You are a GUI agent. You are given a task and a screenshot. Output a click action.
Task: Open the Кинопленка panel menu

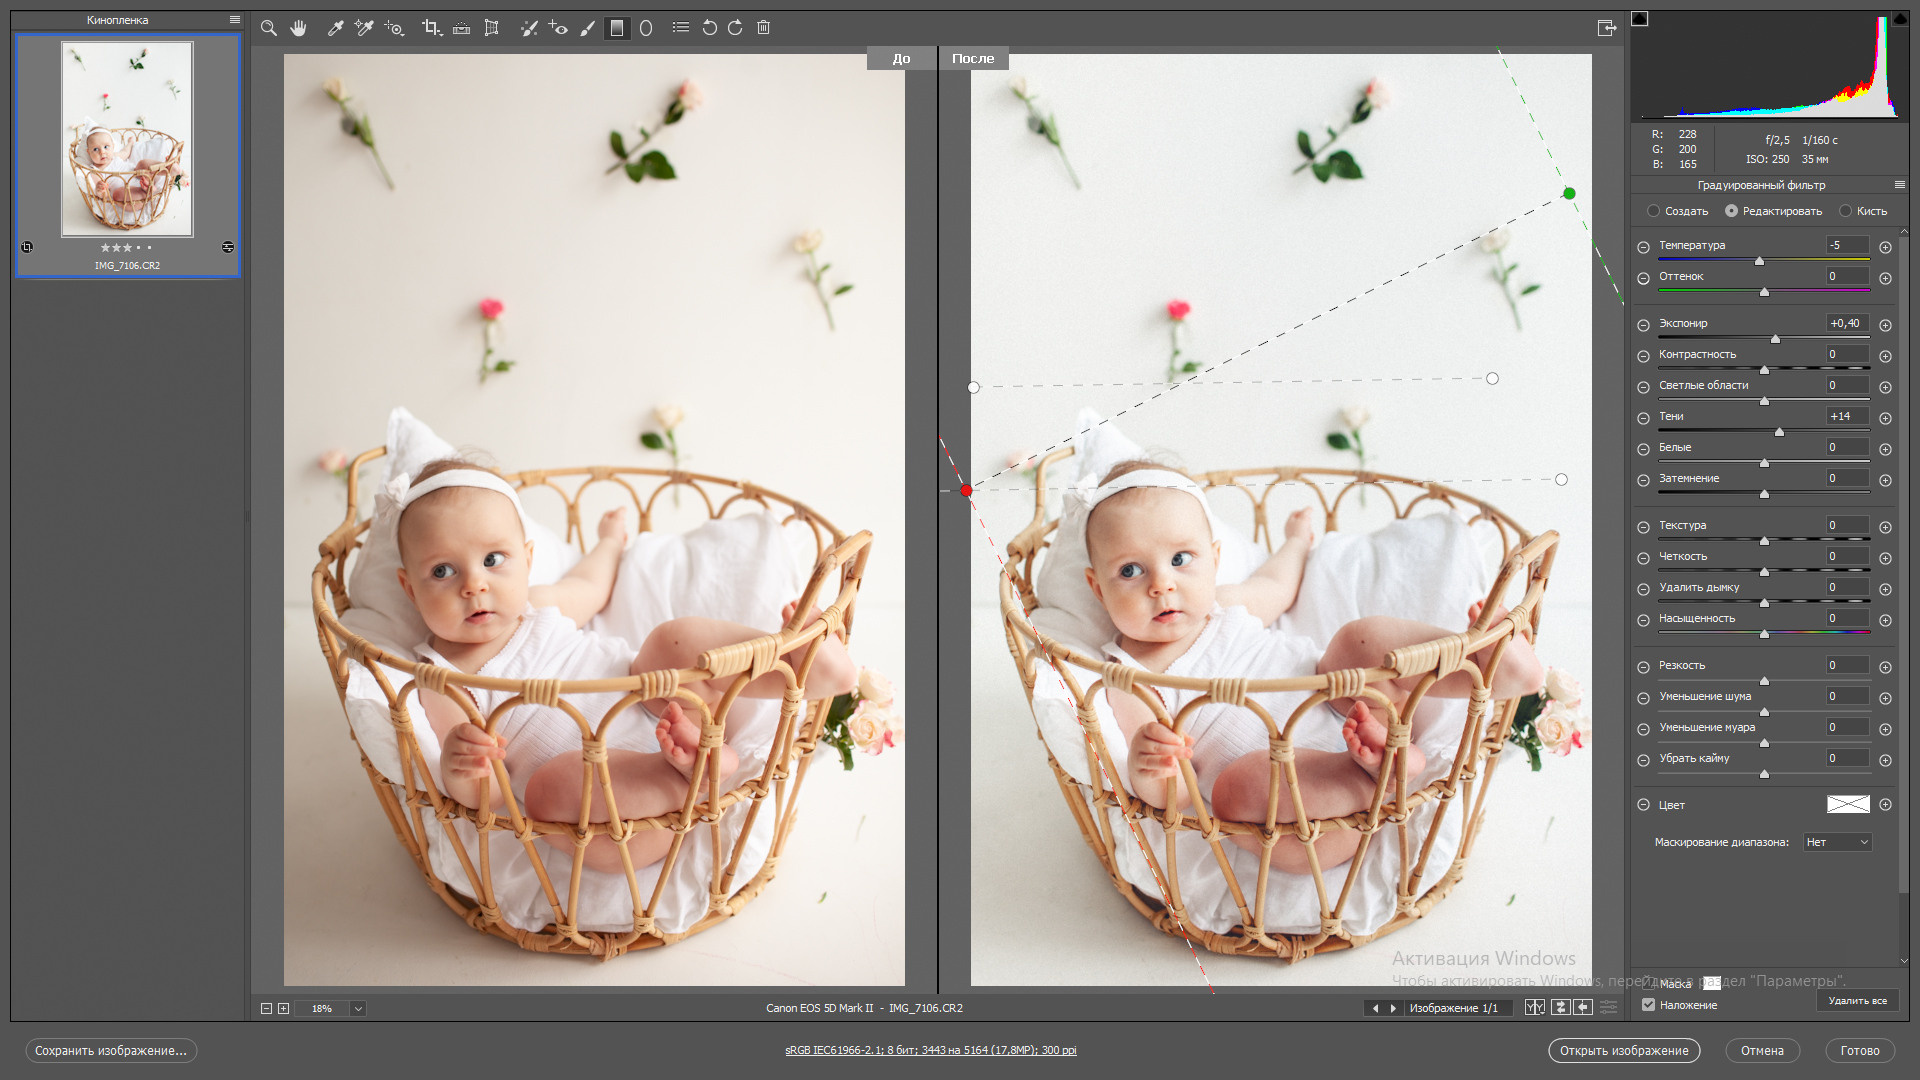[x=235, y=19]
